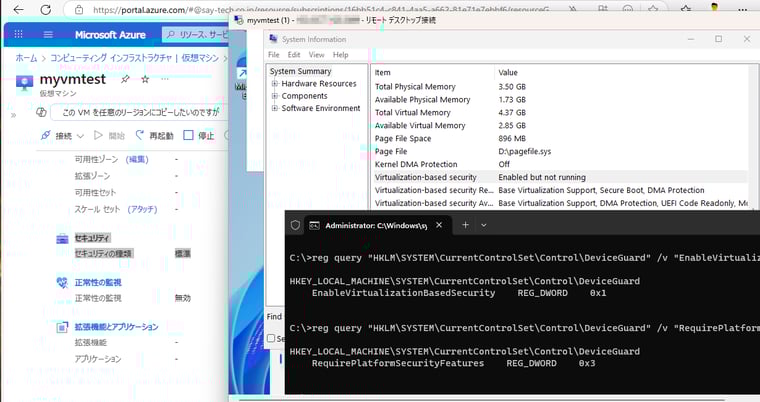The height and width of the screenshot is (402, 760).
Task: Expand the Software Environment node
Action: [x=275, y=108]
